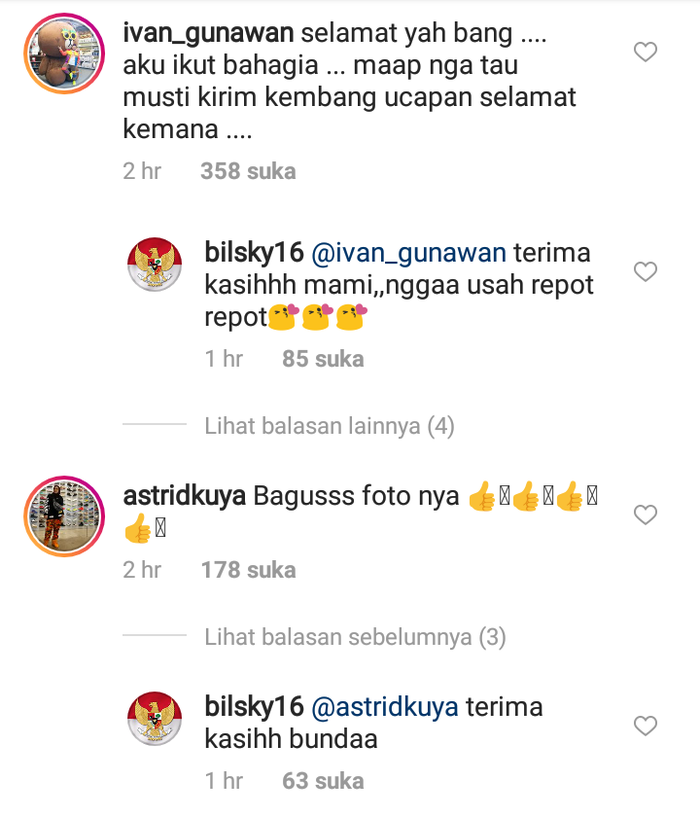Open bilsky16's Garuda avatar in first reply
This screenshot has height=816, width=700.
pos(155,264)
